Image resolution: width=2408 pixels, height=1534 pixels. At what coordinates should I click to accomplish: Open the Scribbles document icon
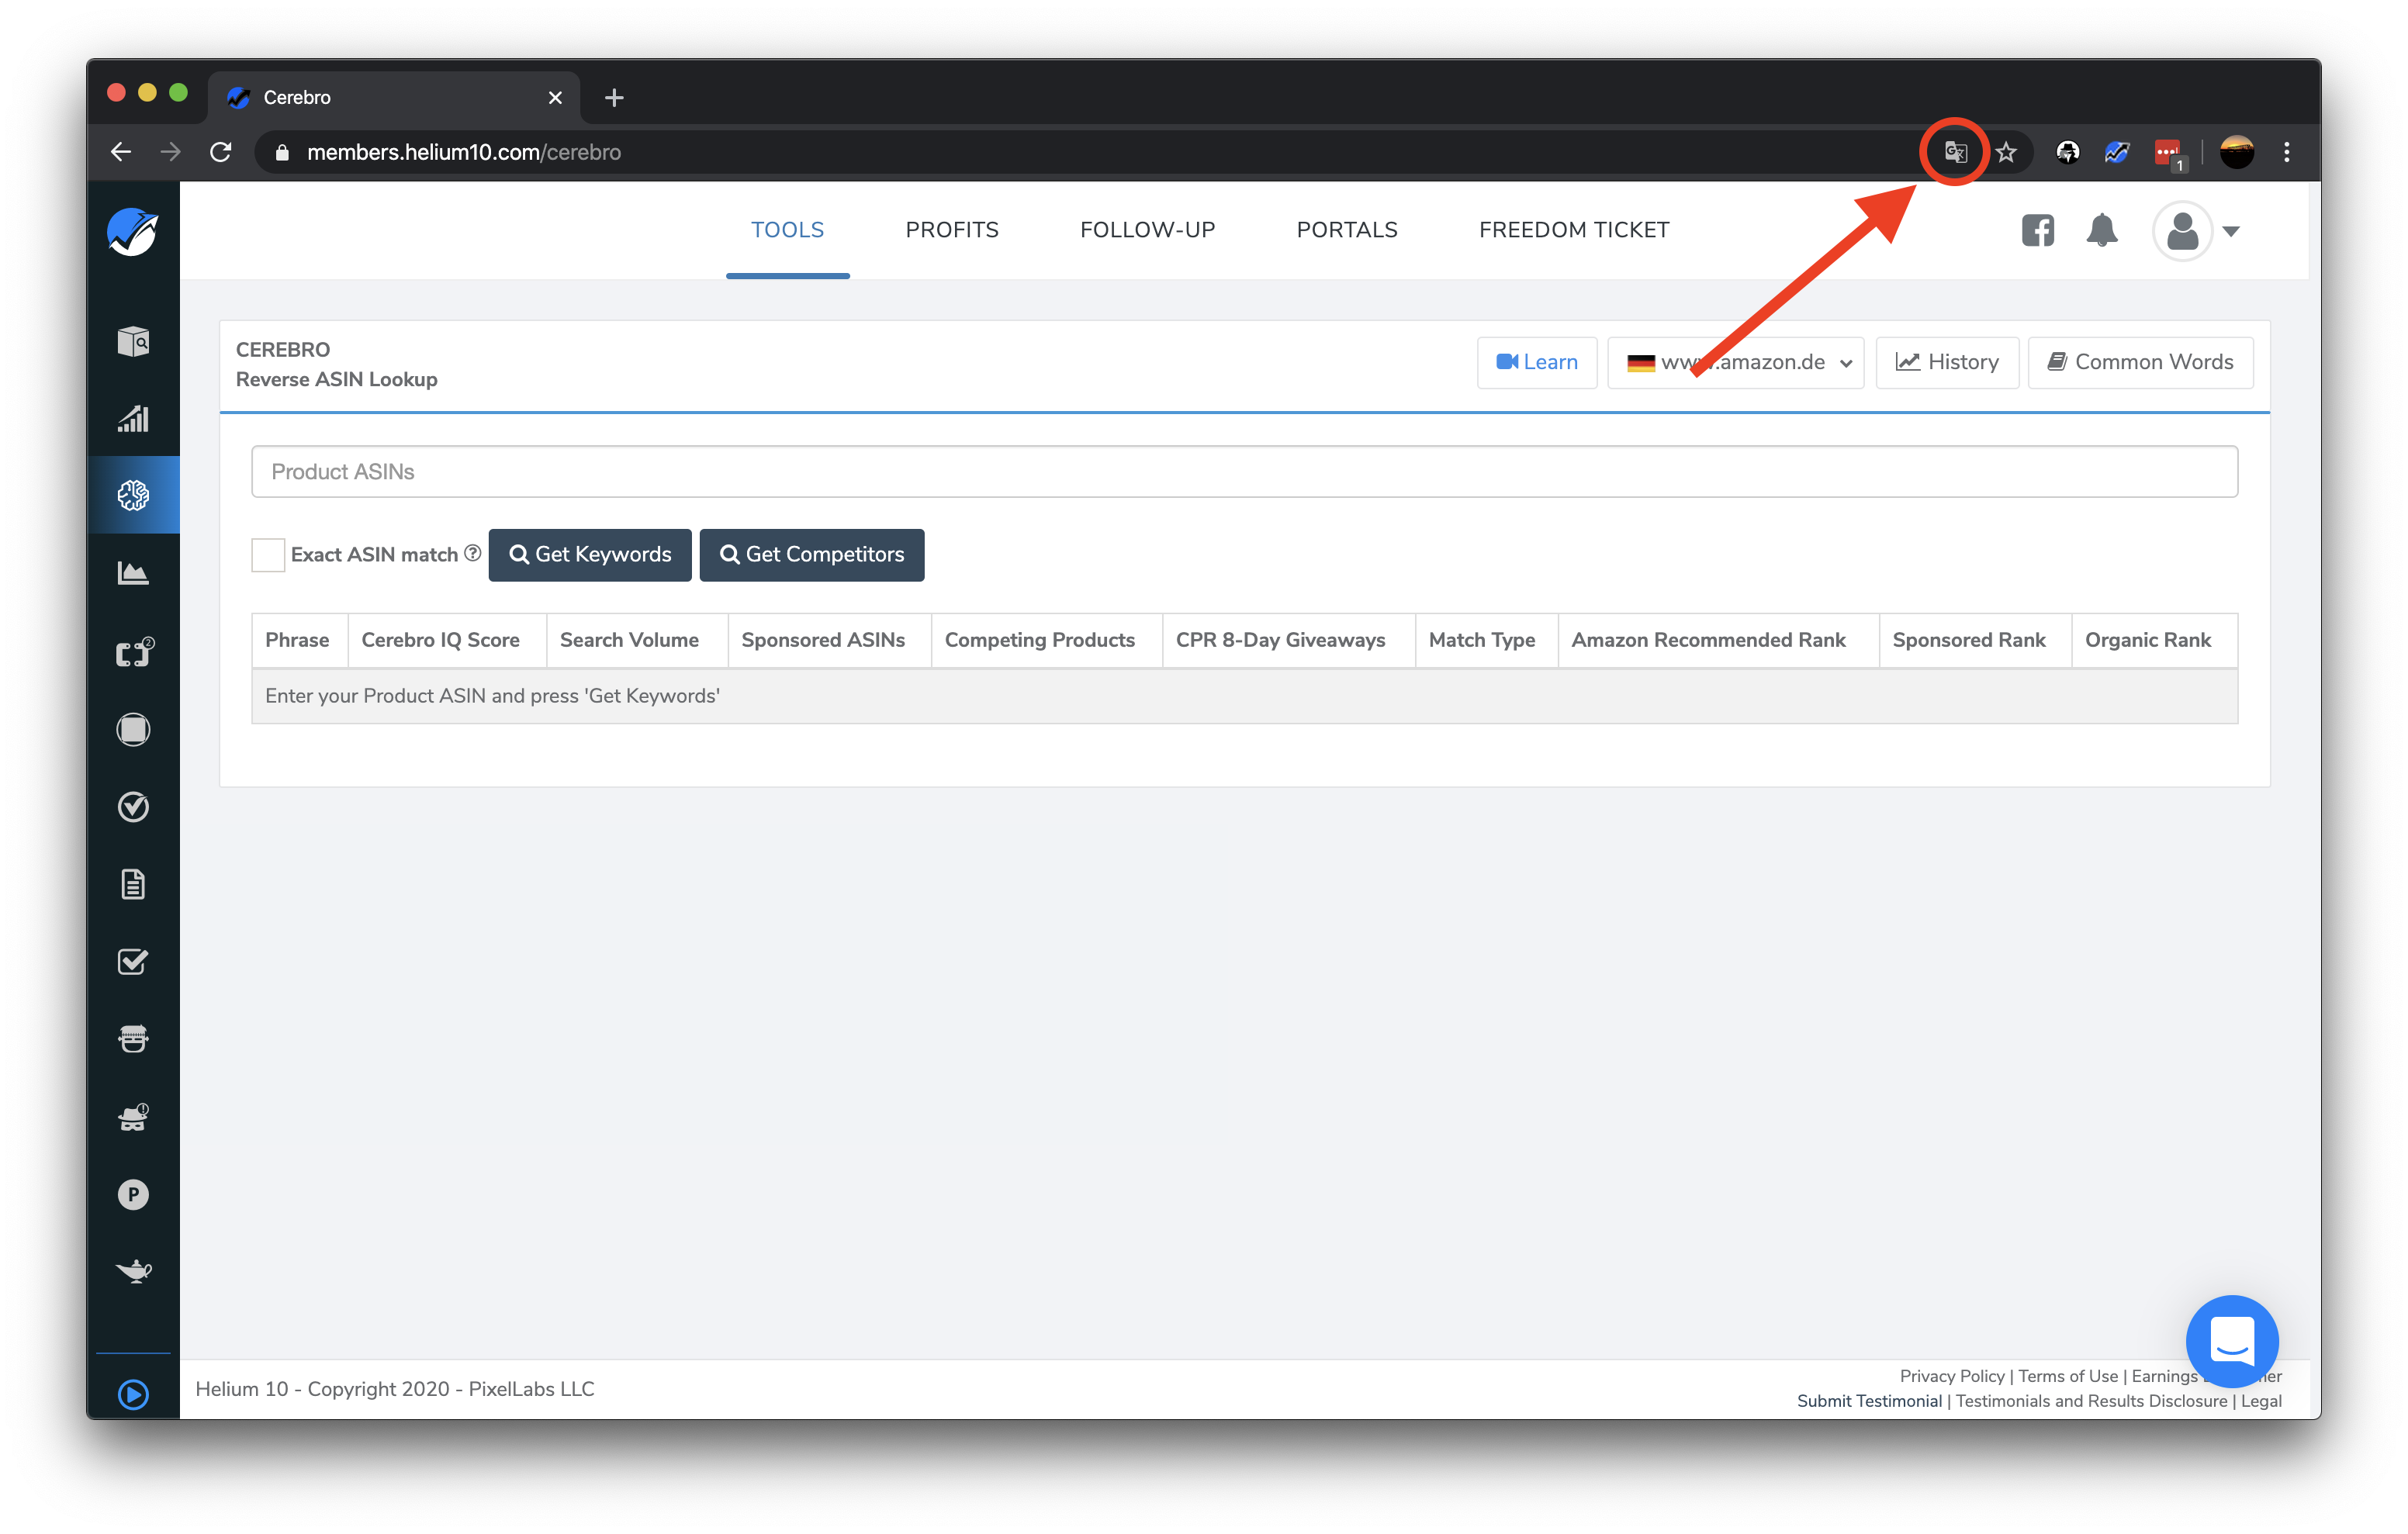click(133, 883)
